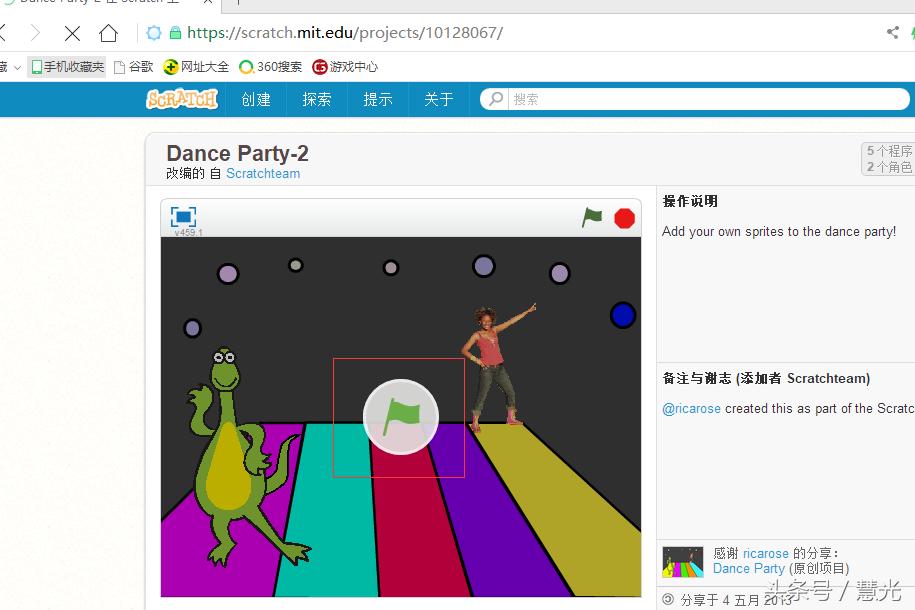
Task: Open the Scratchteam profile link
Action: pyautogui.click(x=263, y=173)
